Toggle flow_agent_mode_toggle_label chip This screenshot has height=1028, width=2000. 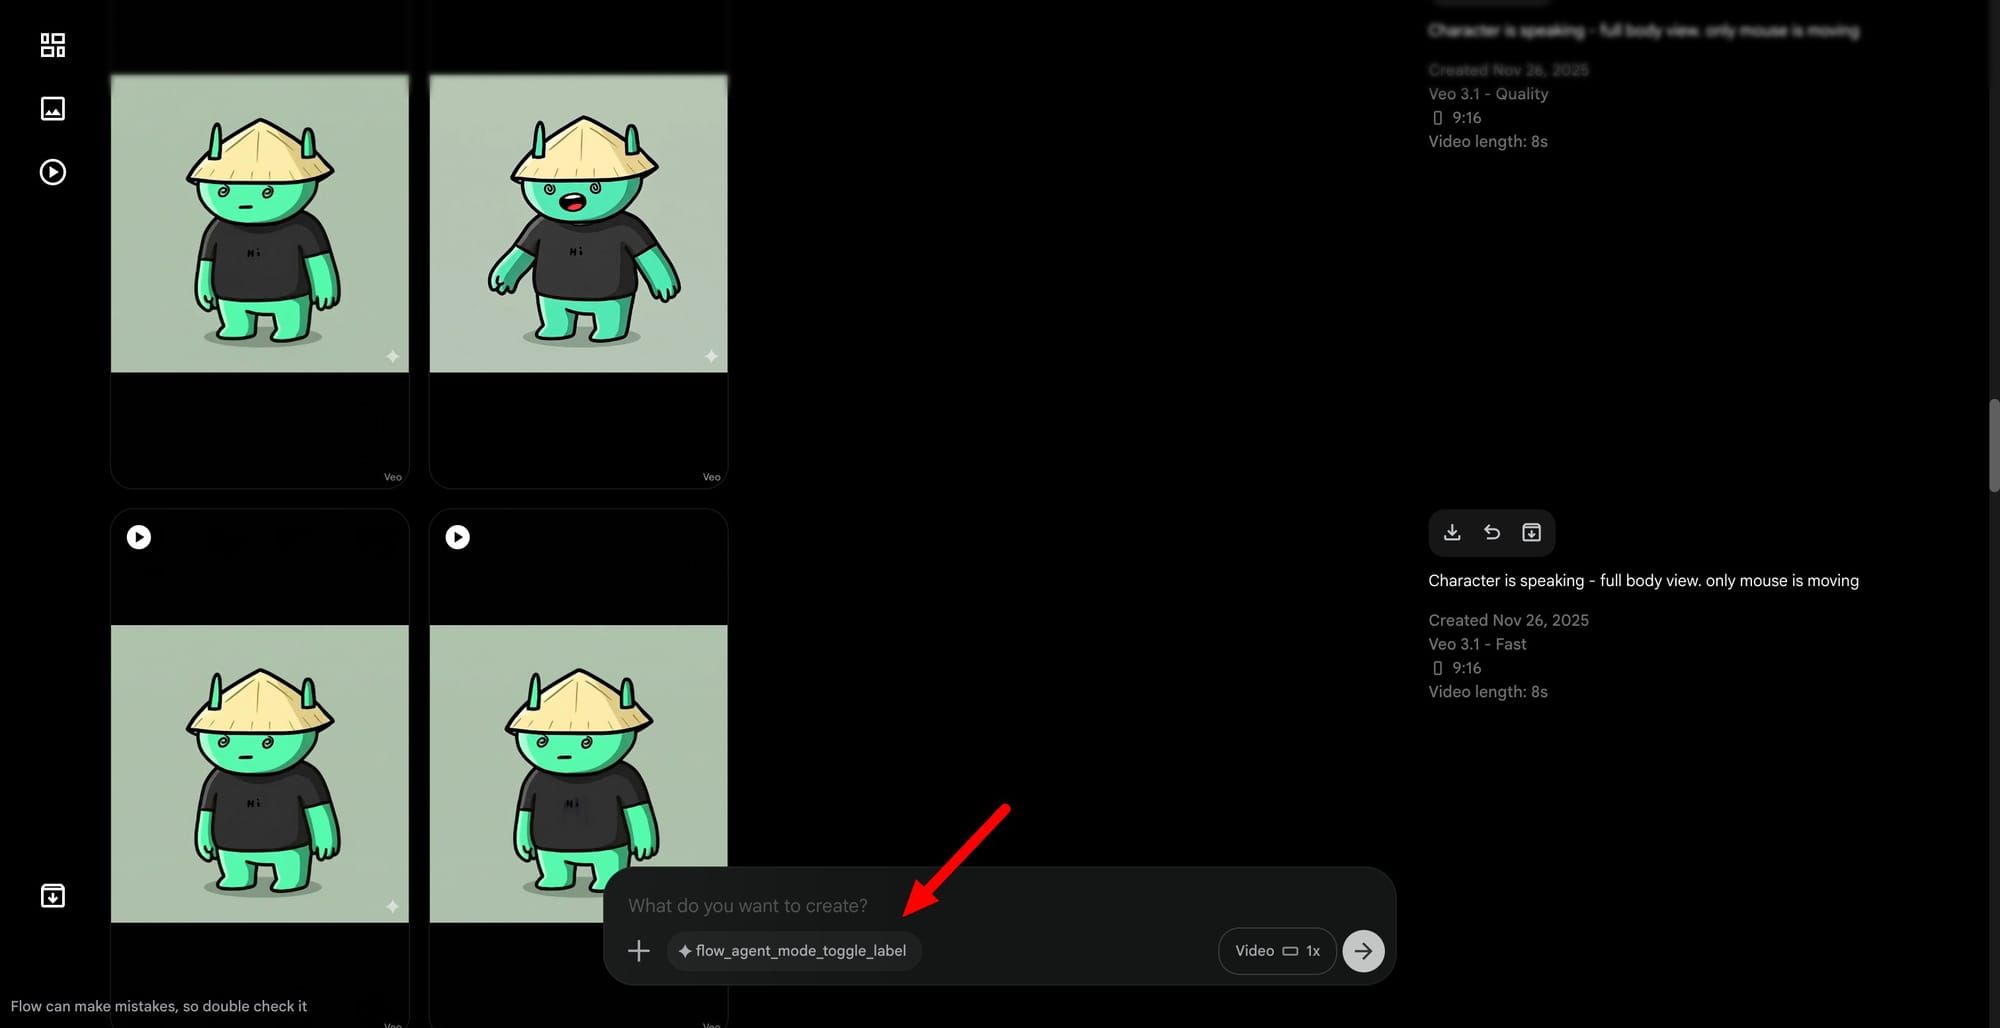794,950
